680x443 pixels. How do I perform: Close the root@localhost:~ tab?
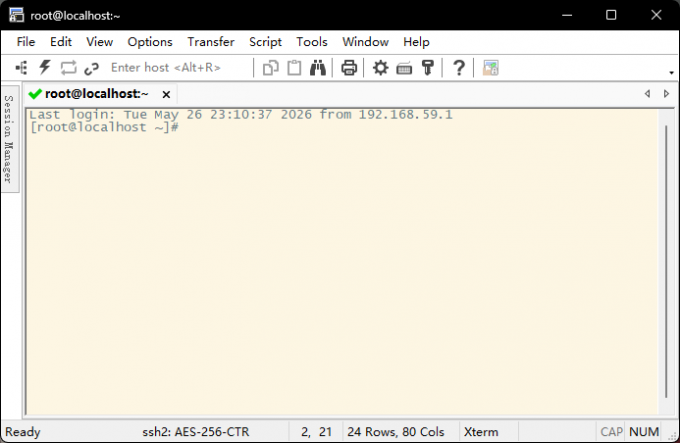[166, 94]
